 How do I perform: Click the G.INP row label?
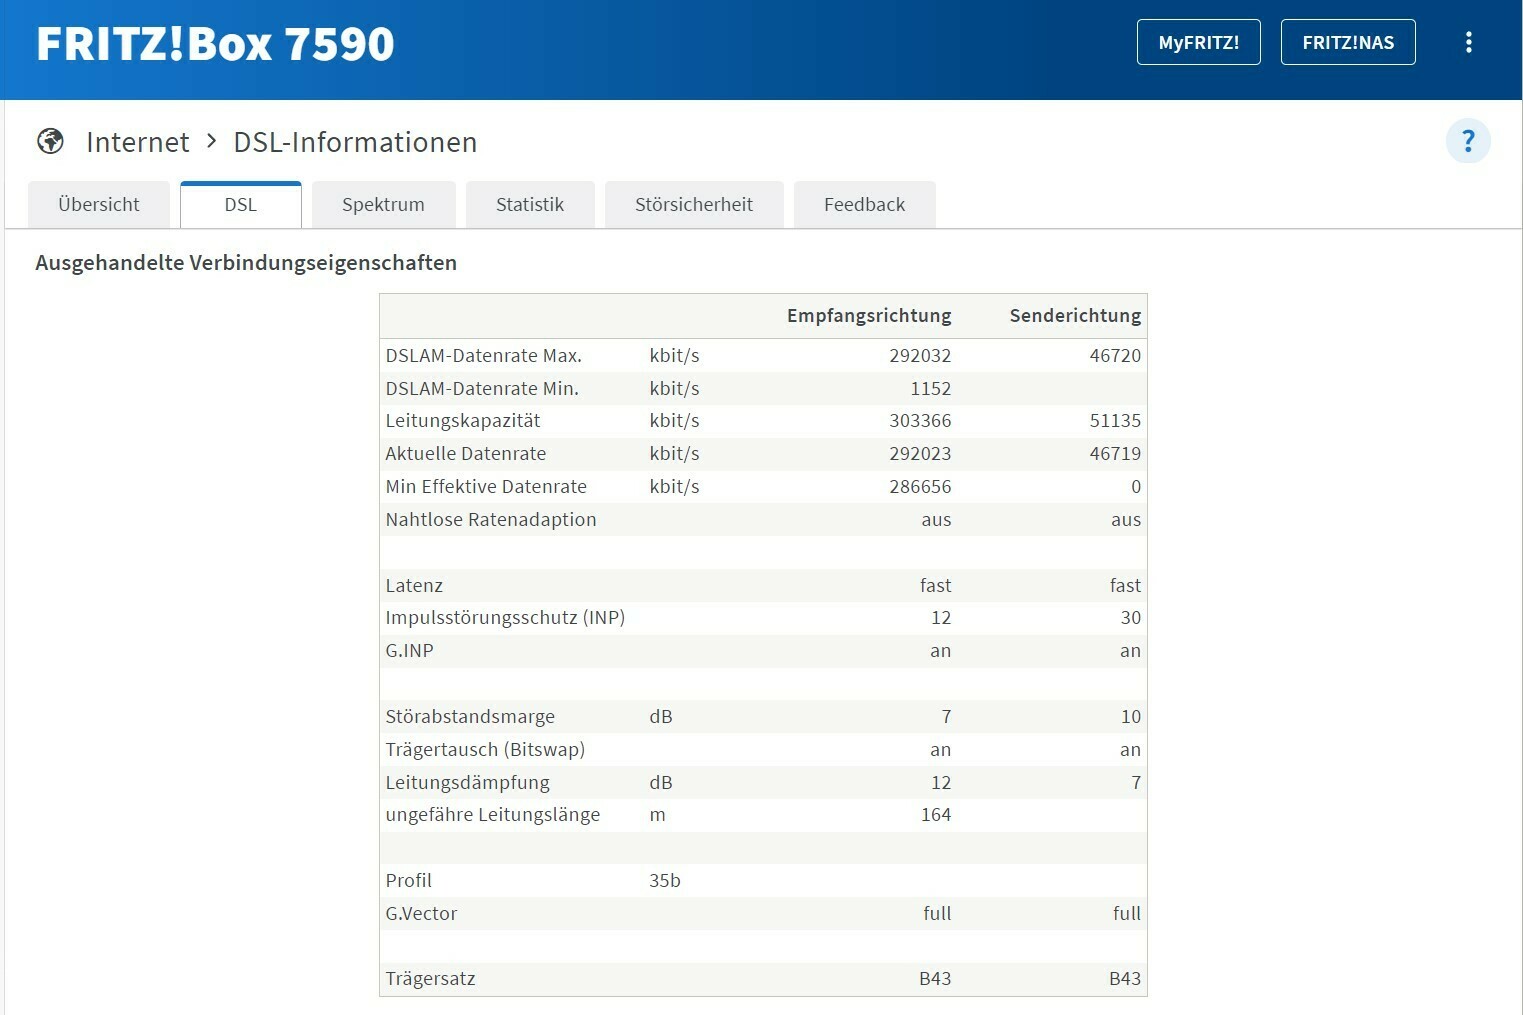tap(409, 651)
